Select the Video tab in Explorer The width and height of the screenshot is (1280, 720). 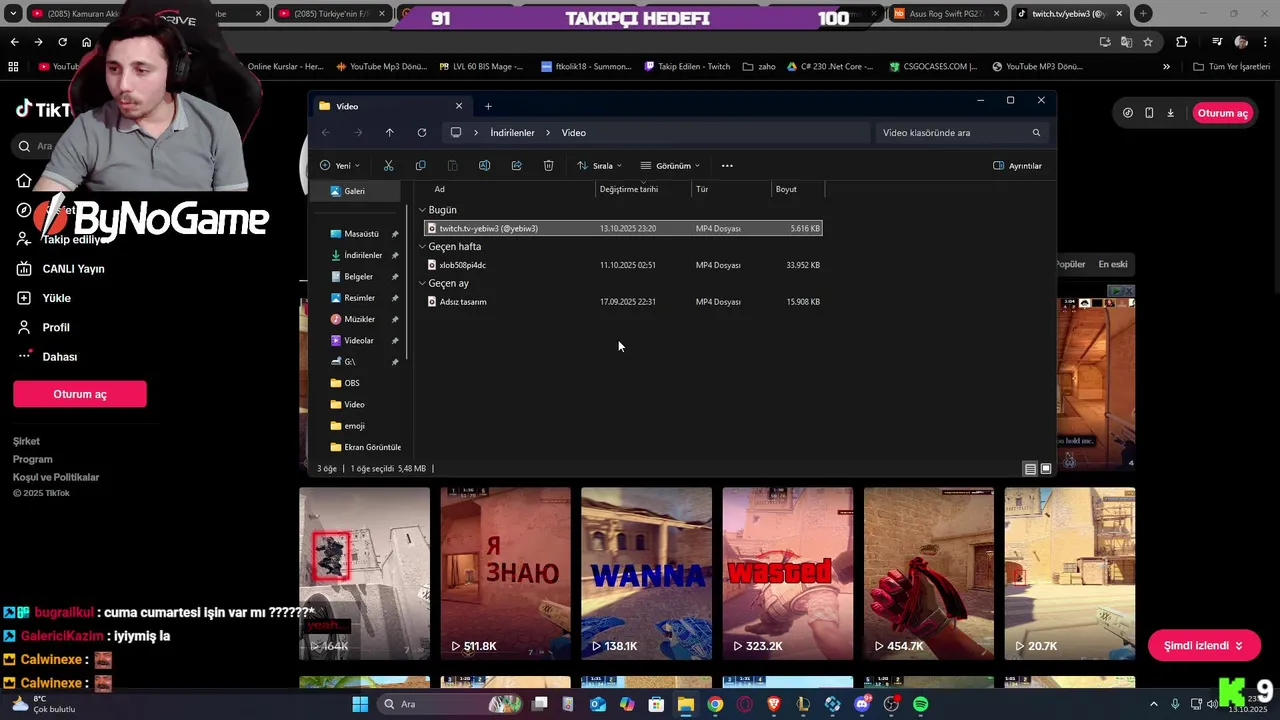(390, 106)
